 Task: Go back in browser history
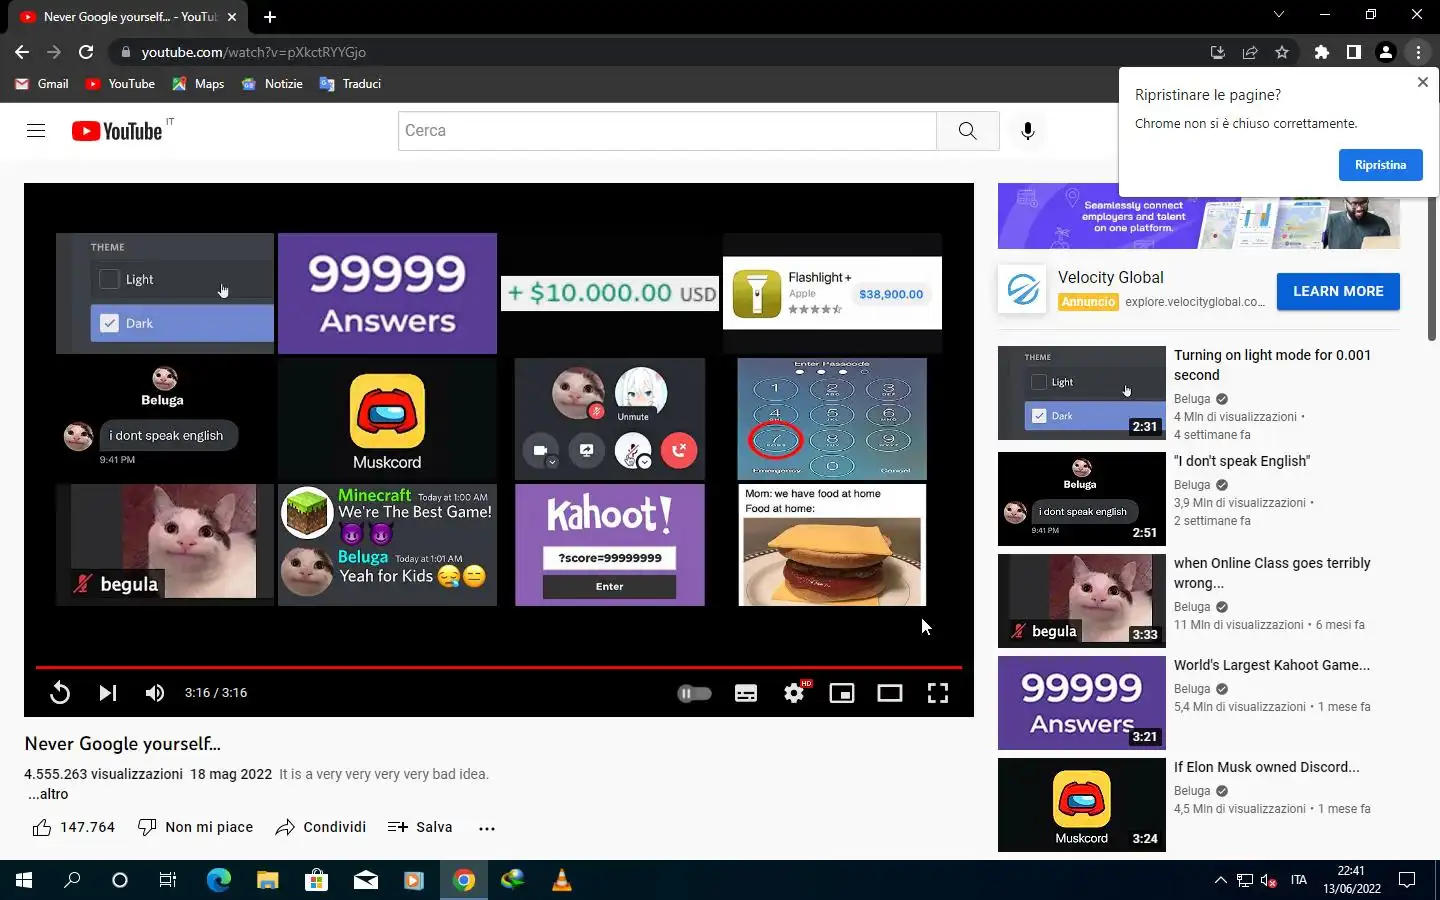pyautogui.click(x=22, y=52)
